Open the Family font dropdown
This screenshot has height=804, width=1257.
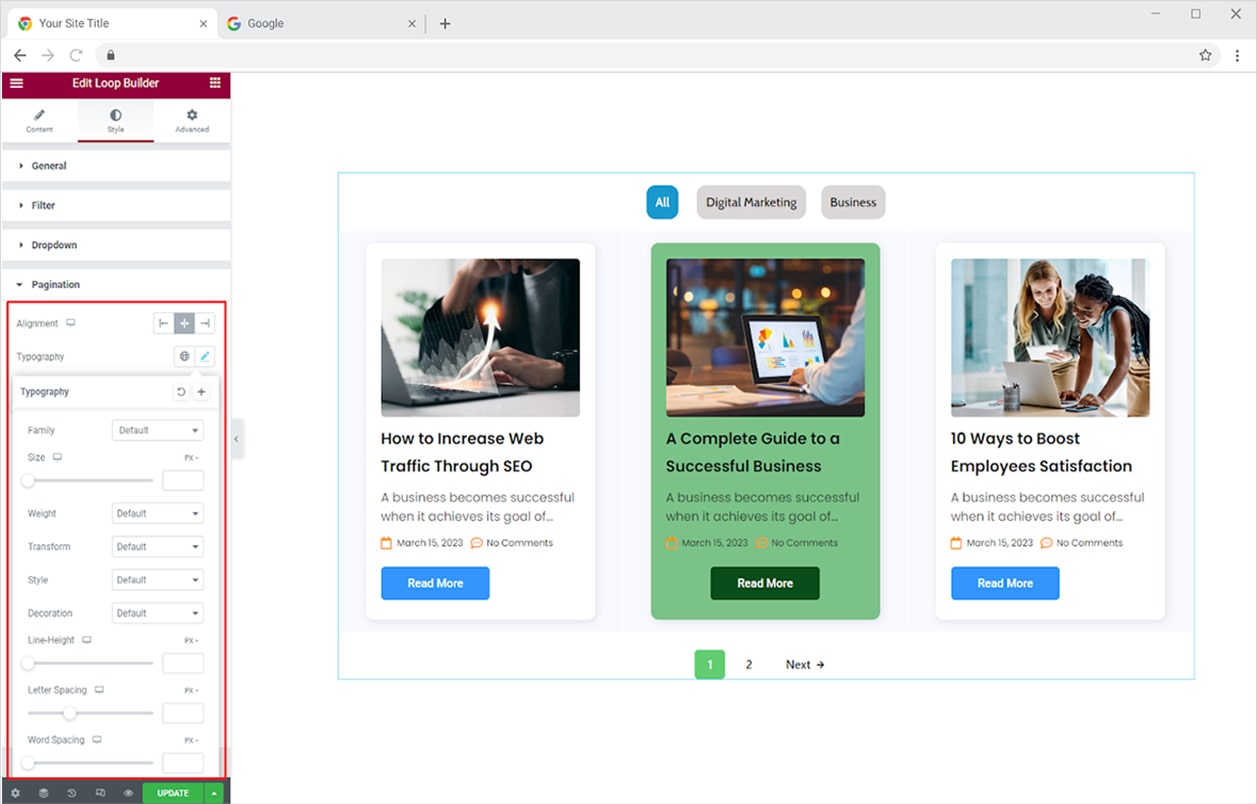158,430
